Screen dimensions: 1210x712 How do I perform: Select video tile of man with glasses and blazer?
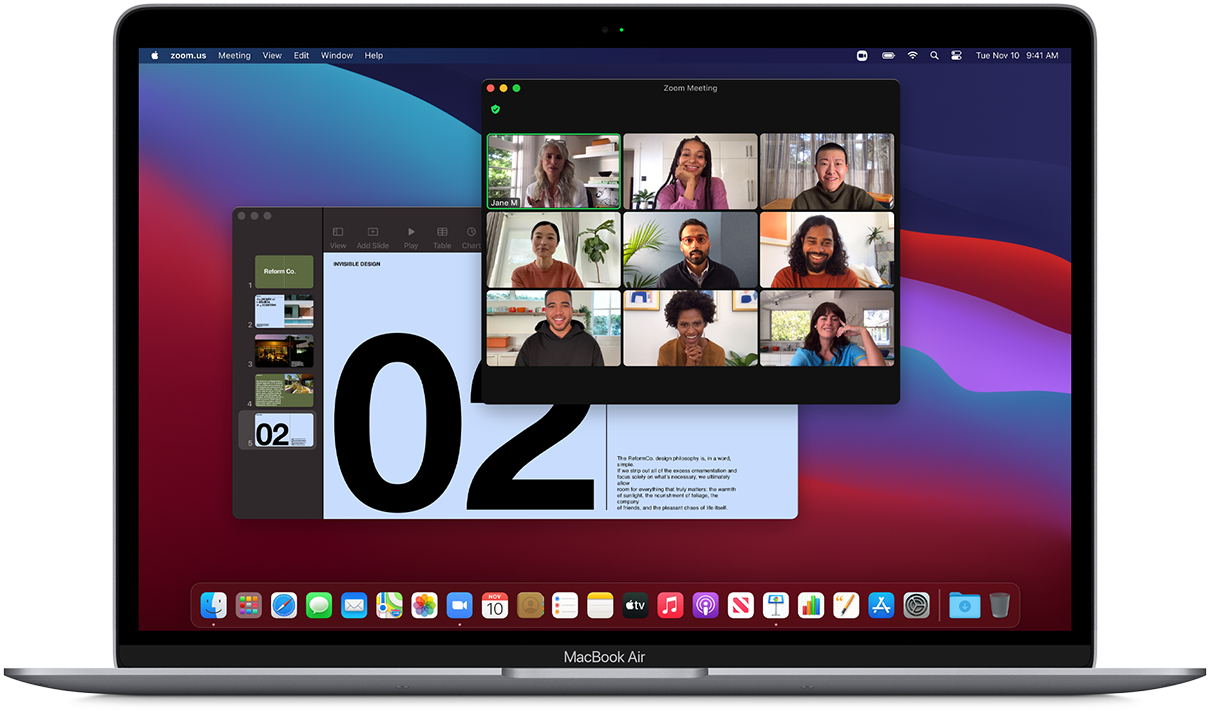690,250
